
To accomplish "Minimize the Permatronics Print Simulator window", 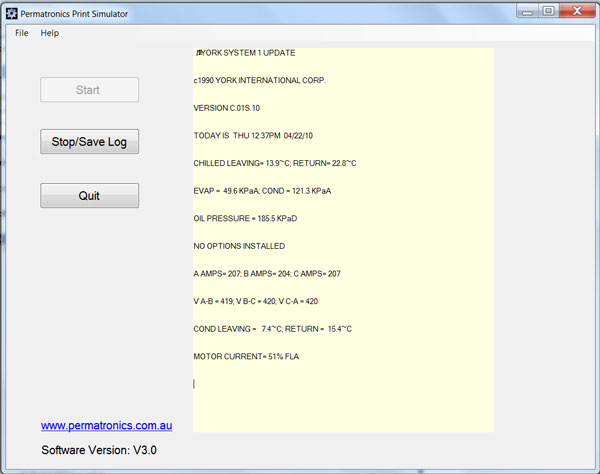I will click(527, 11).
